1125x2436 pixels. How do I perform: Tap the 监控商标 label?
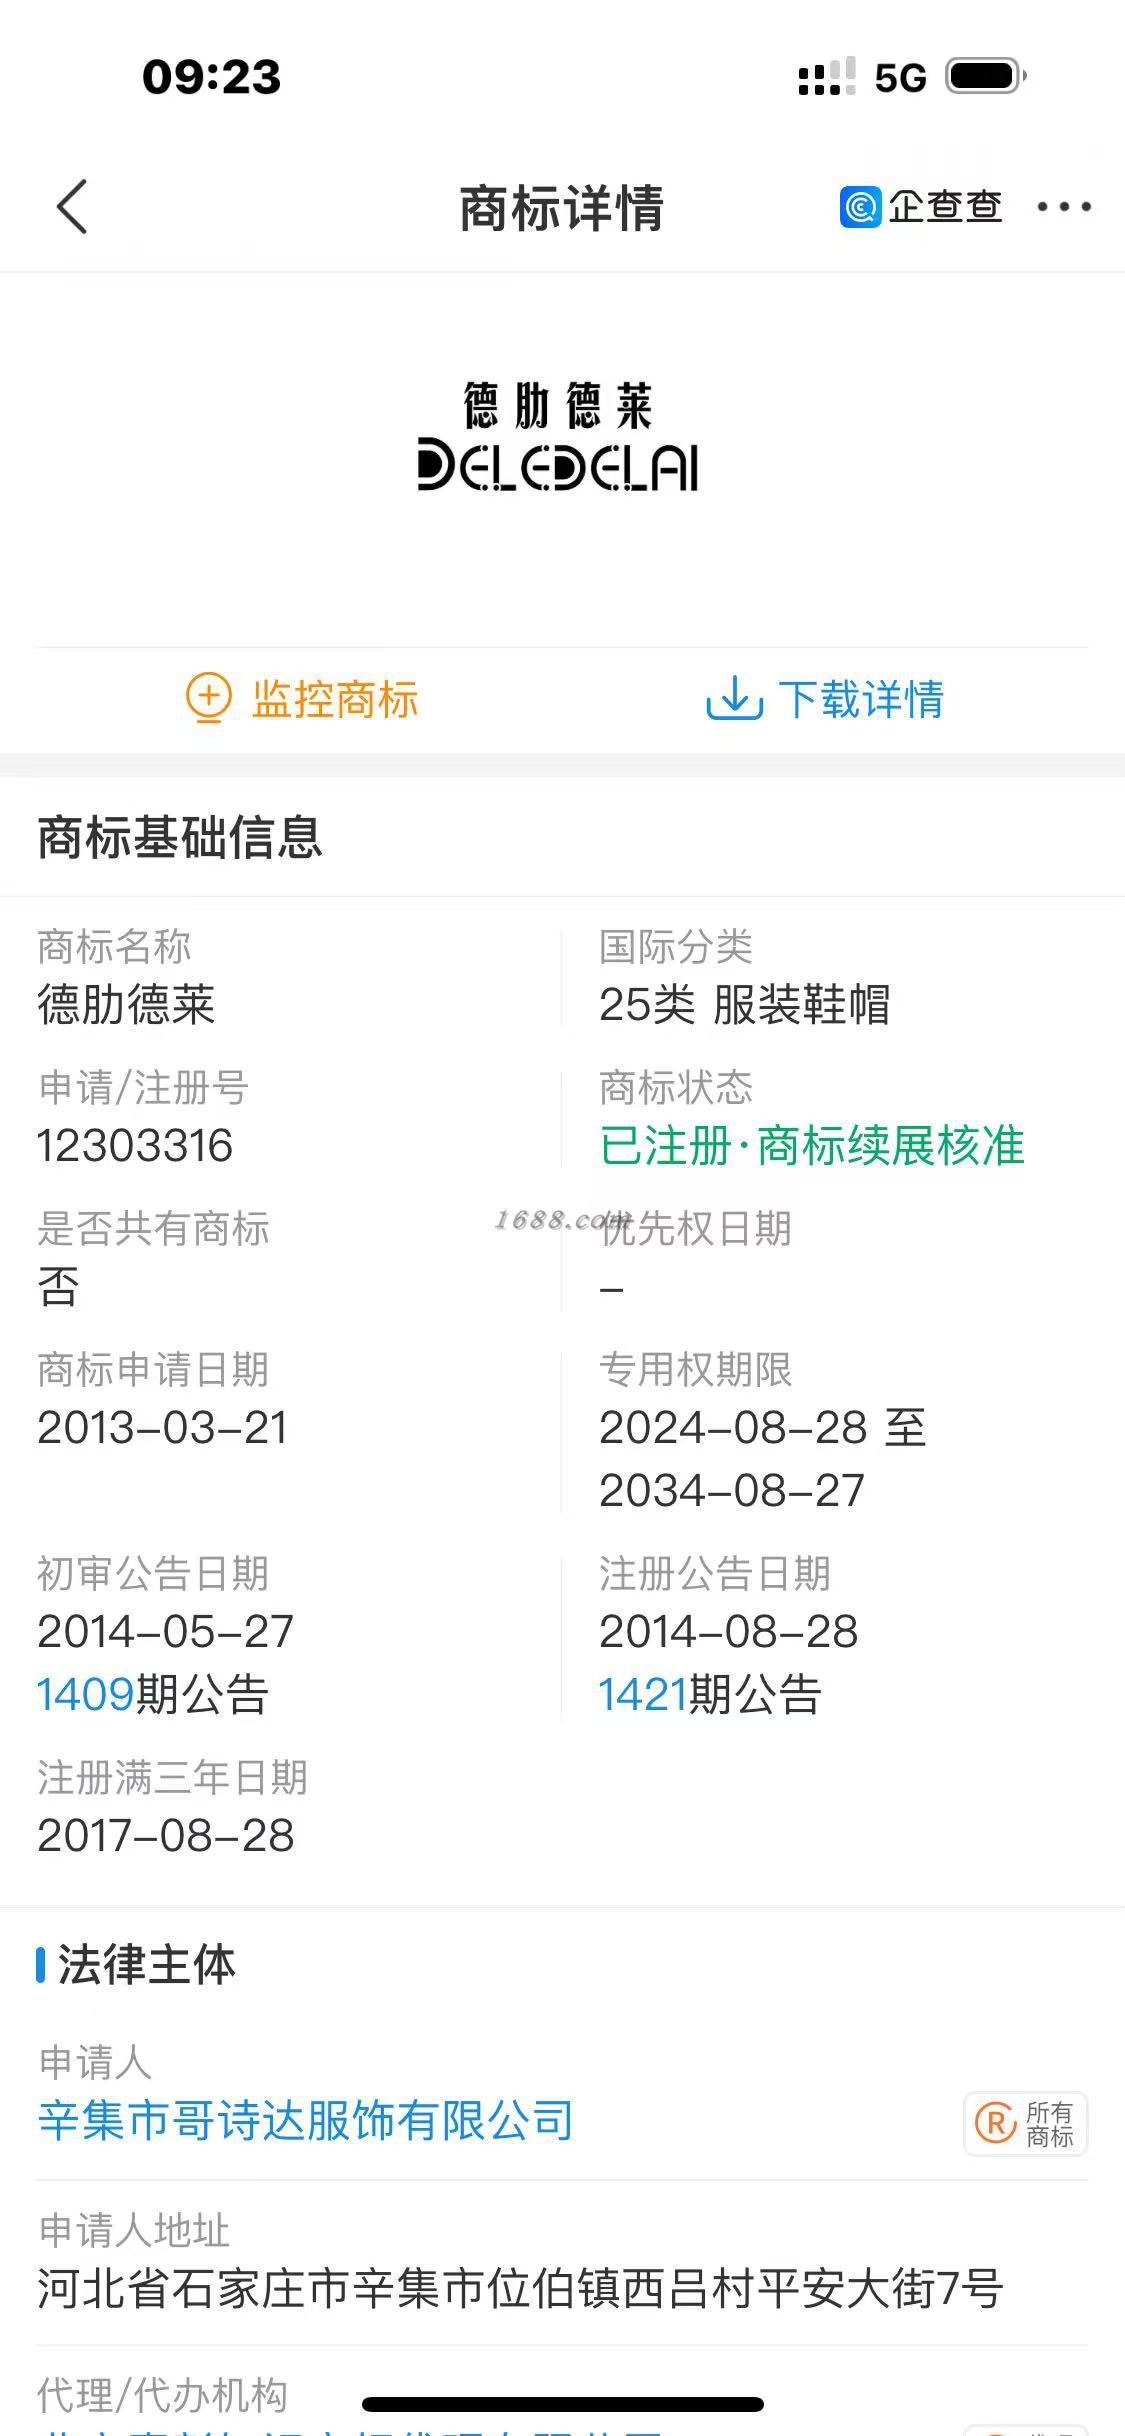coord(335,699)
